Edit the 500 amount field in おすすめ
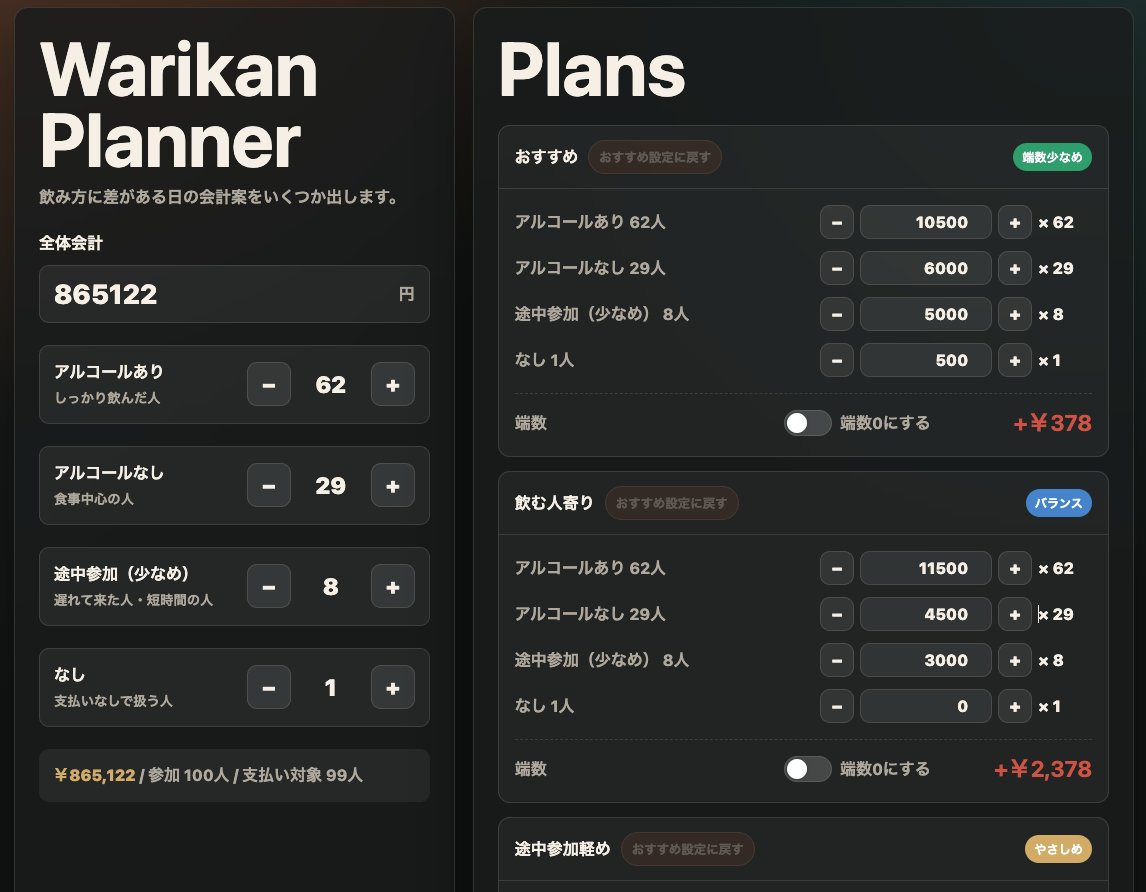This screenshot has width=1146, height=892. pyautogui.click(x=926, y=360)
